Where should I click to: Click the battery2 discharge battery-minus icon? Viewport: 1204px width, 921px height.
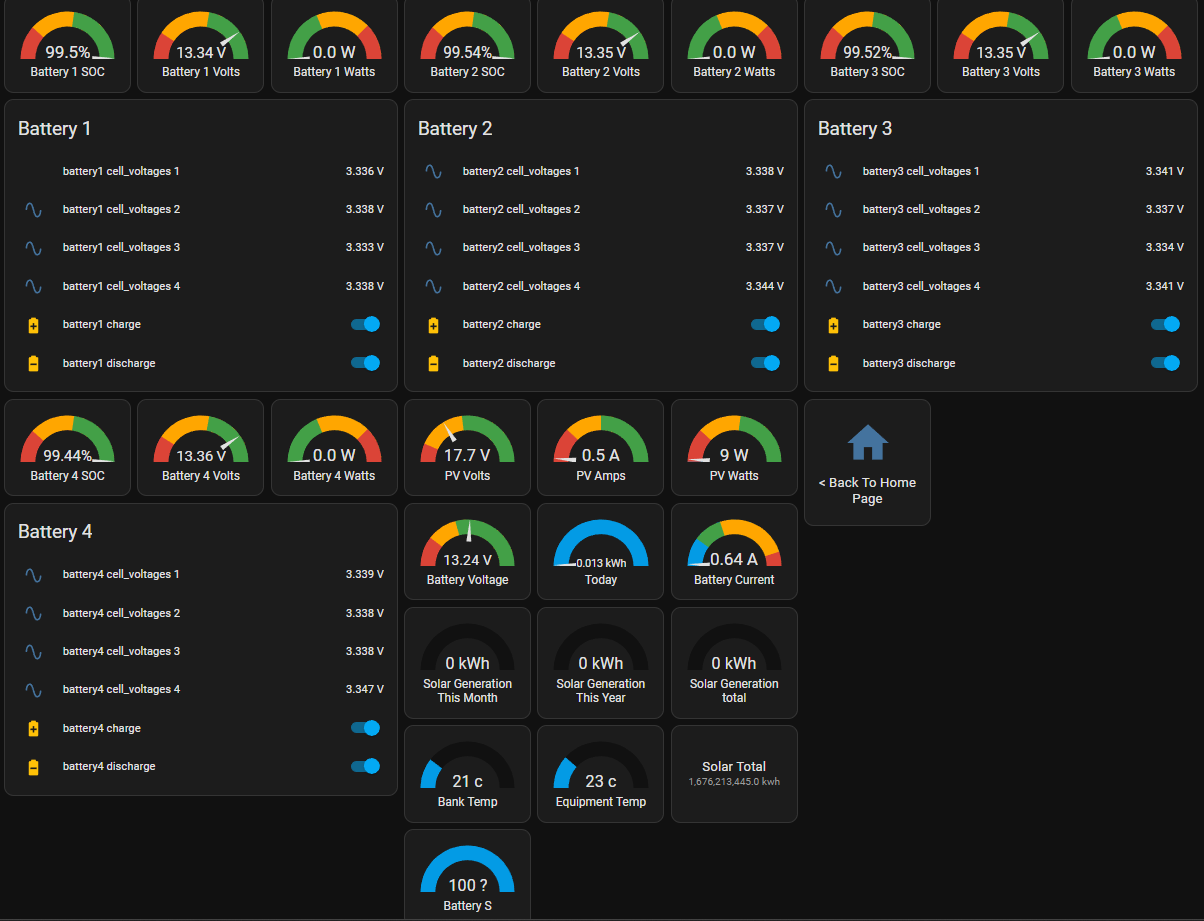click(x=433, y=364)
